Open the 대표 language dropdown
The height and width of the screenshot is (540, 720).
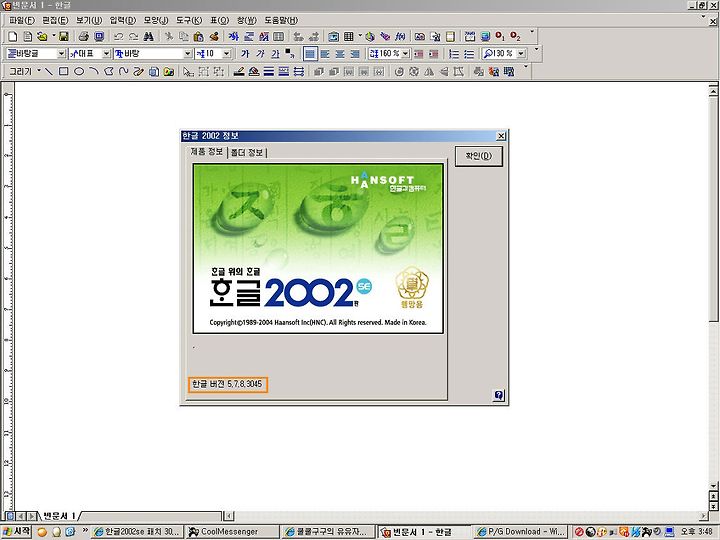(x=106, y=54)
